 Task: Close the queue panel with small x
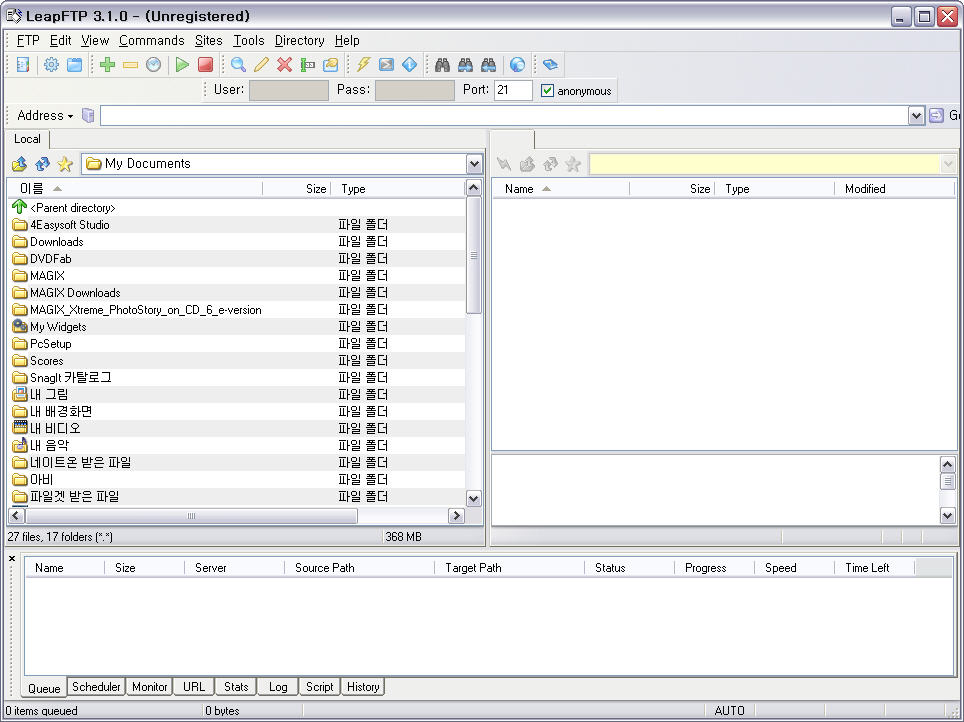click(12, 558)
